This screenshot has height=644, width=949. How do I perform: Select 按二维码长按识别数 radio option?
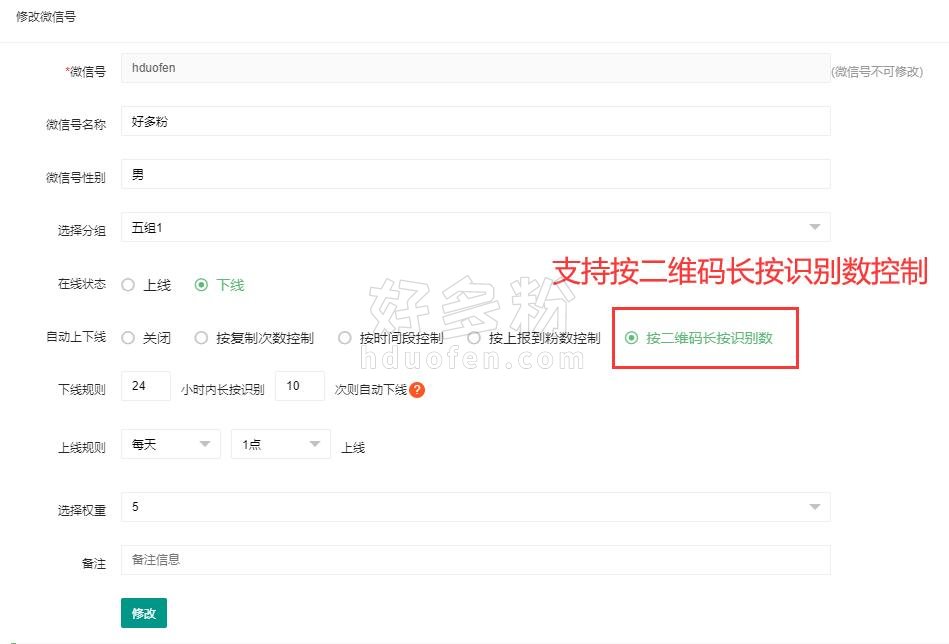[631, 338]
